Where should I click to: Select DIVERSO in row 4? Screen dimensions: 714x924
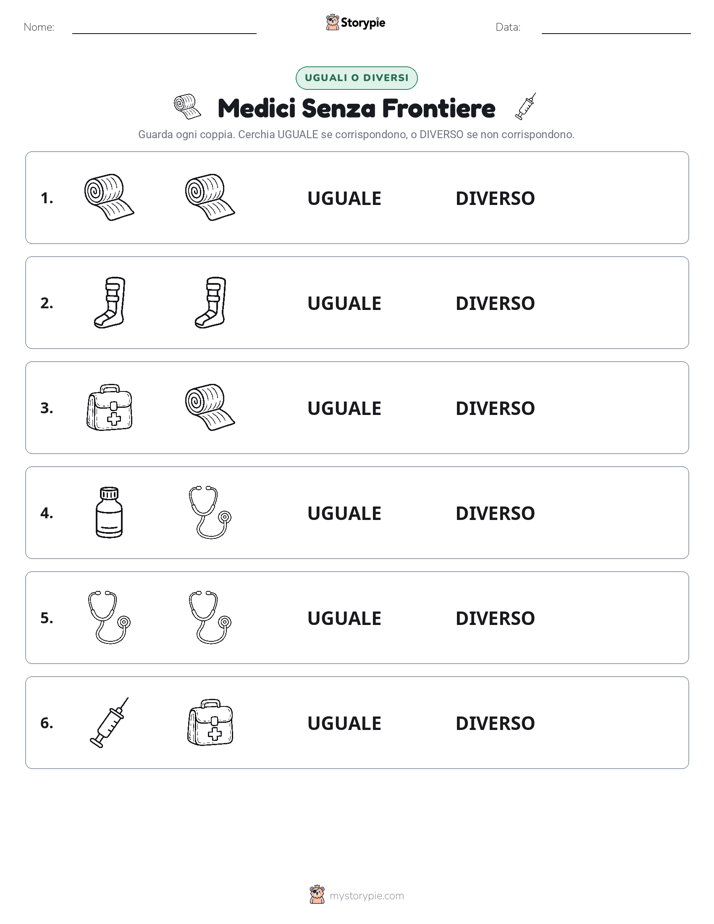[x=495, y=513]
